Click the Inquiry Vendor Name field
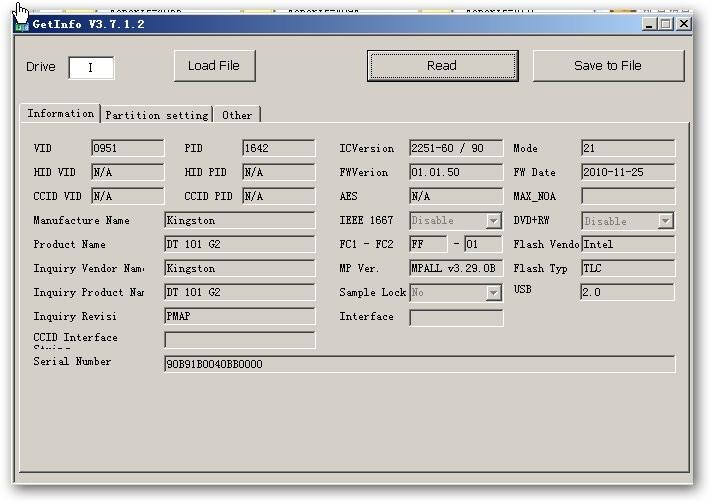This screenshot has height=503, width=711. [239, 269]
